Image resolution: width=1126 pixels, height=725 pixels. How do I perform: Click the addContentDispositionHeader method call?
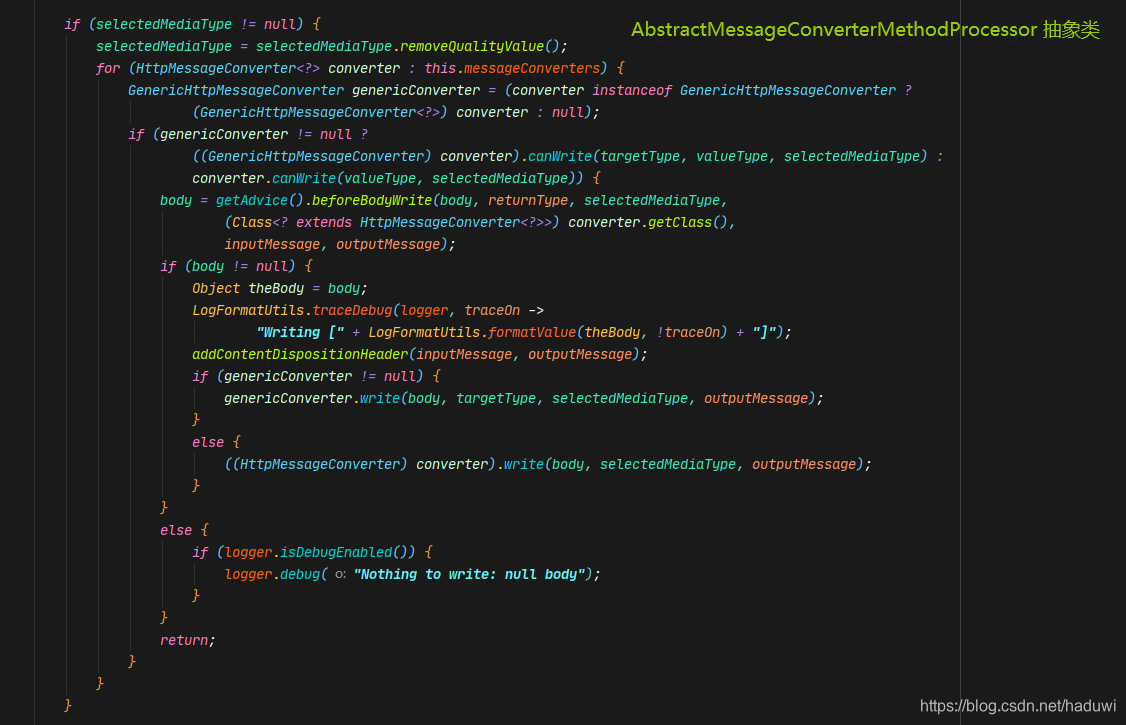(x=300, y=355)
